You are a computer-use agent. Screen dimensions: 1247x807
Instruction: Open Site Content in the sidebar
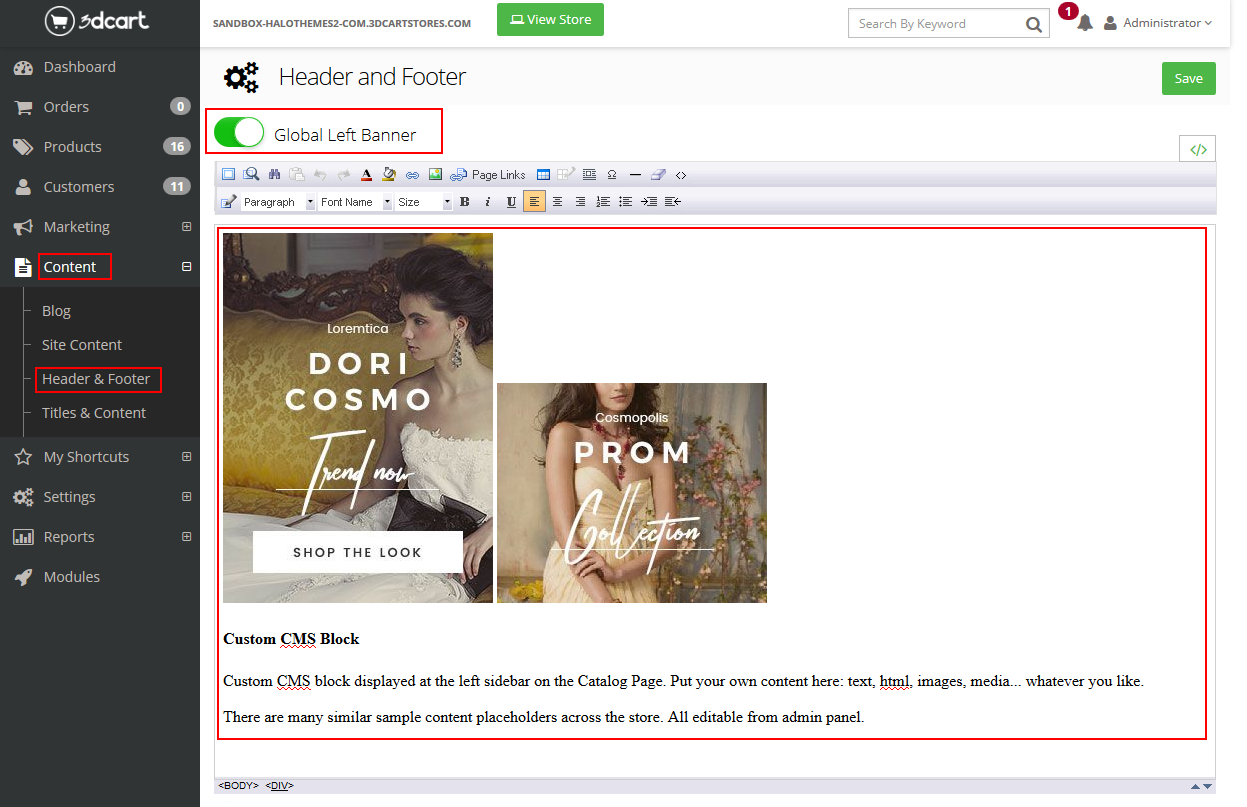(x=82, y=345)
